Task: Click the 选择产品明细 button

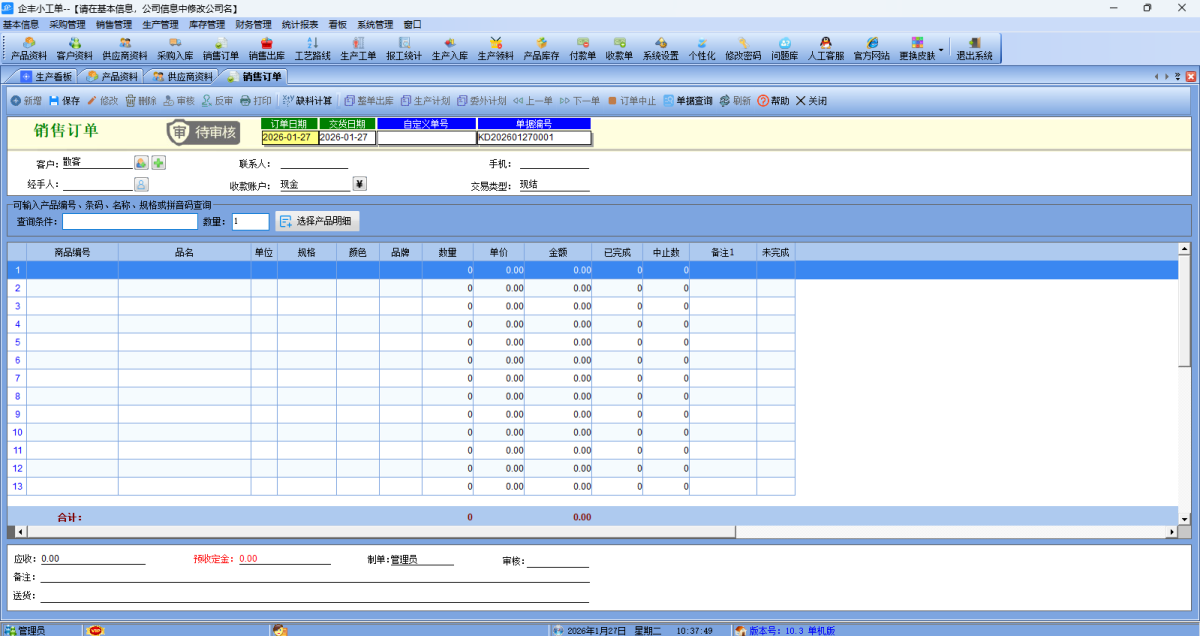Action: click(316, 221)
